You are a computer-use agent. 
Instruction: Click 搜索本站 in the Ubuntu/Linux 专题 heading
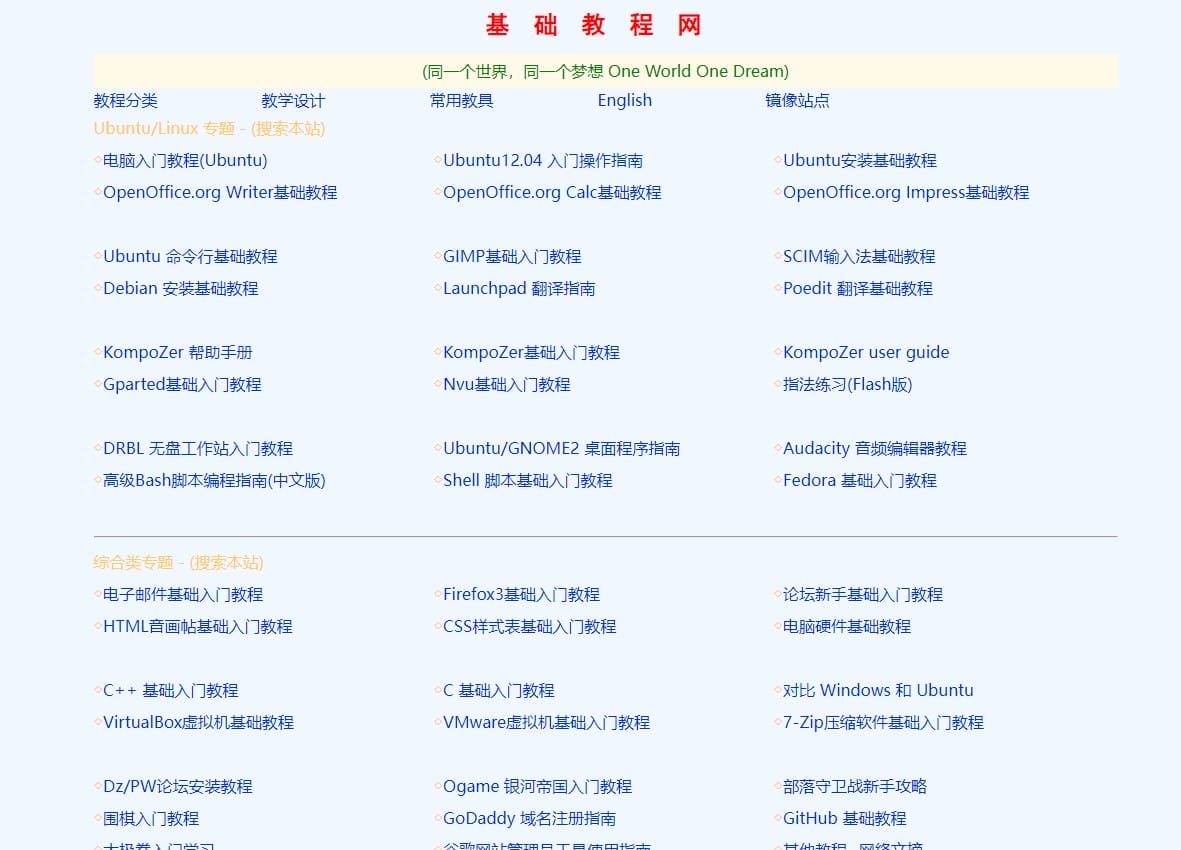pos(288,129)
